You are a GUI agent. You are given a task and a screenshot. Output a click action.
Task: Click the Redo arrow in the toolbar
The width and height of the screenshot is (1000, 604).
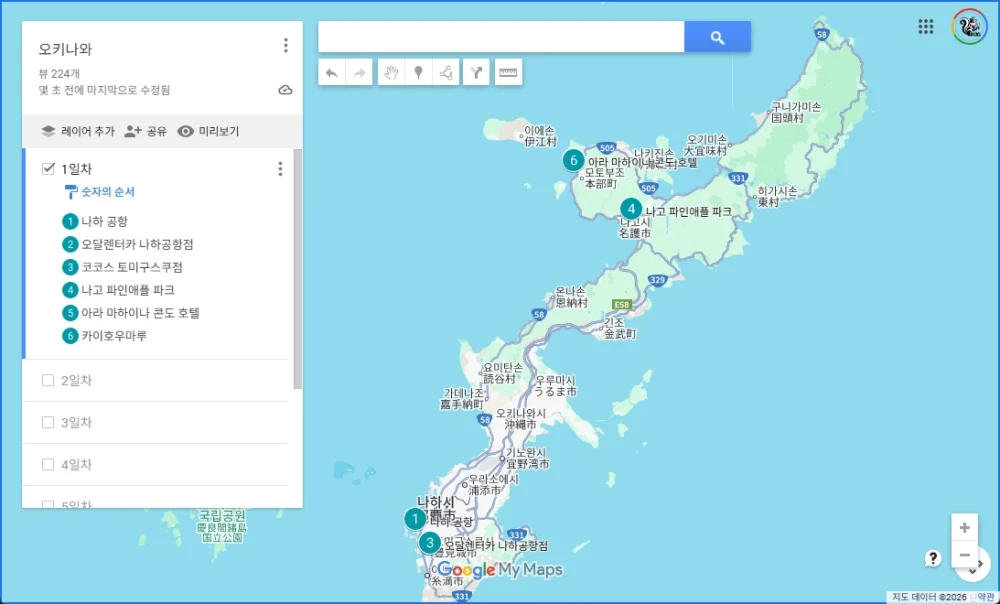point(359,72)
